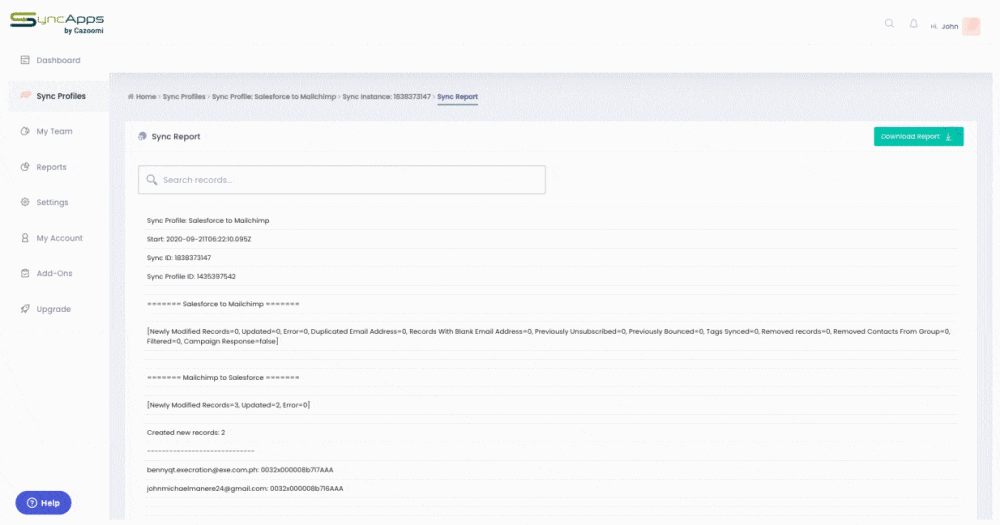This screenshot has width=1000, height=525.
Task: Open the notifications bell icon
Action: pyautogui.click(x=913, y=24)
